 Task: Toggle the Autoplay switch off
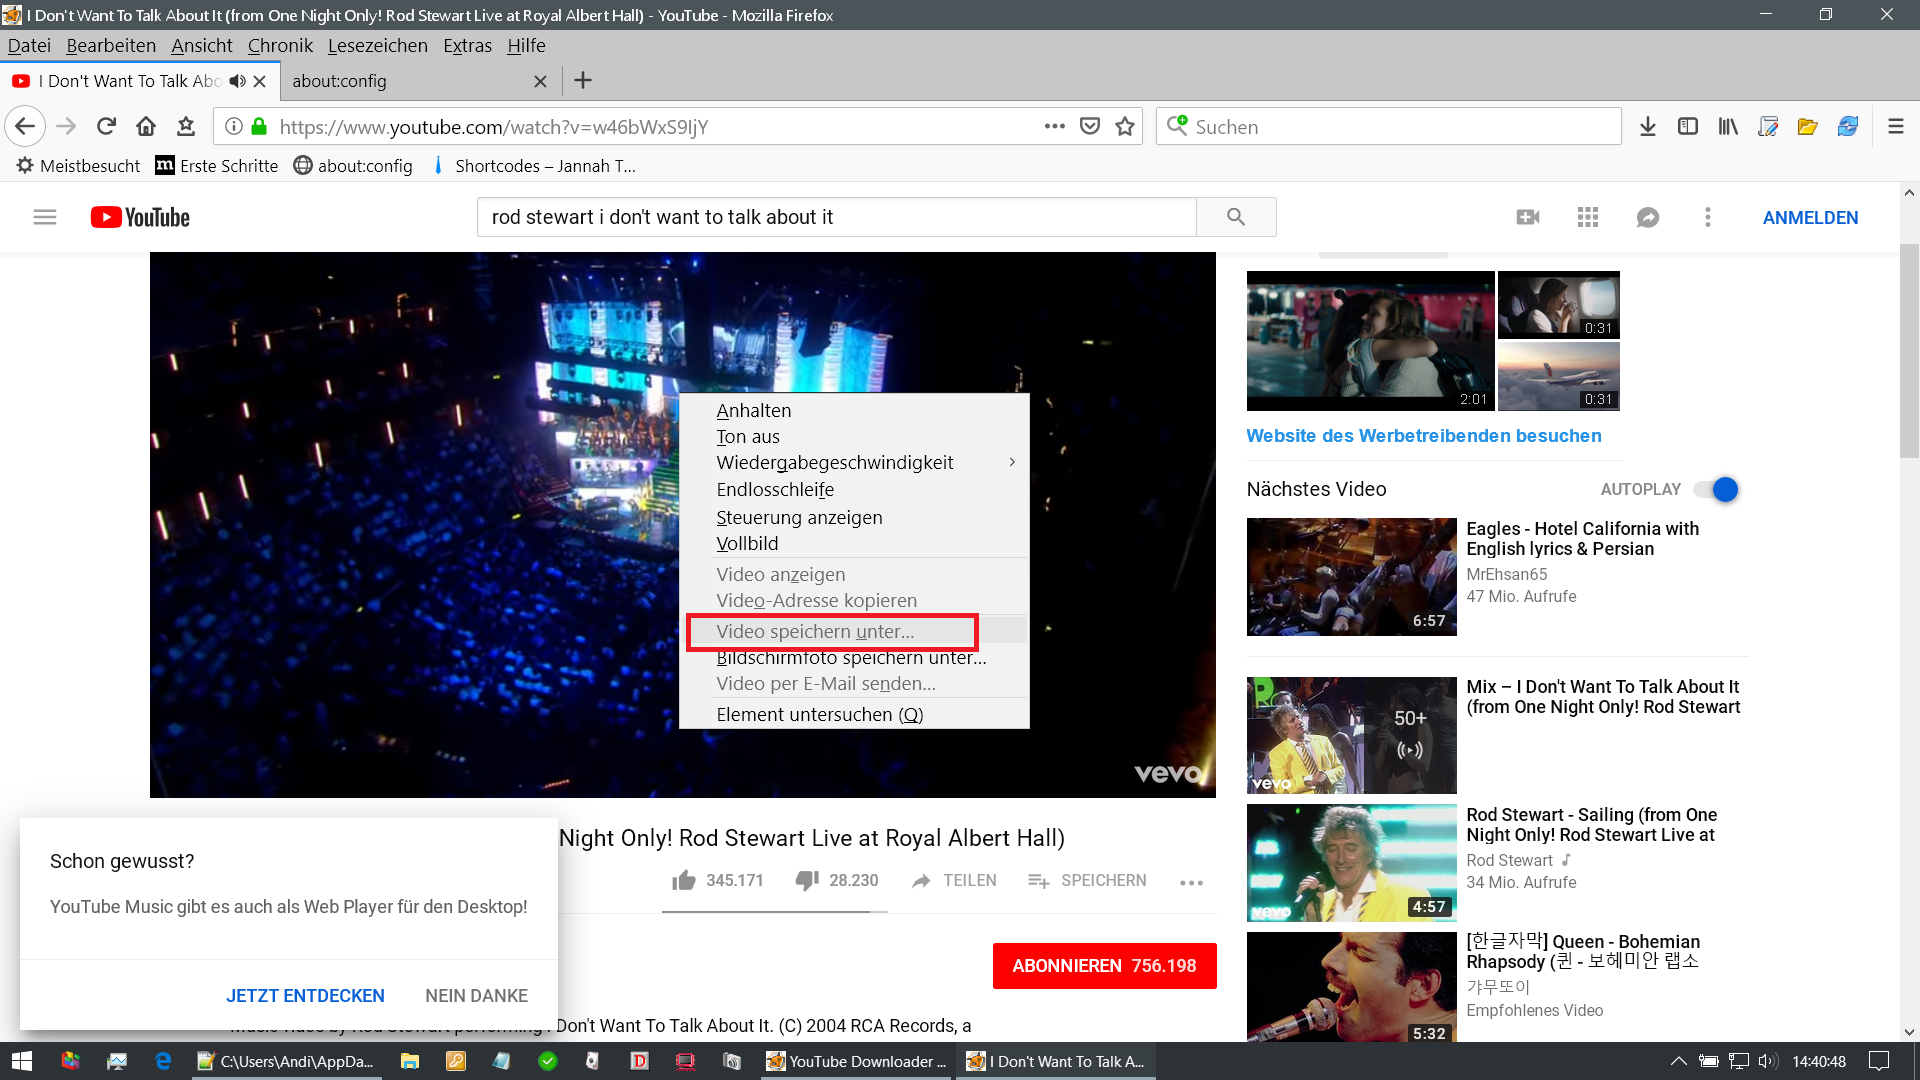pyautogui.click(x=1717, y=489)
